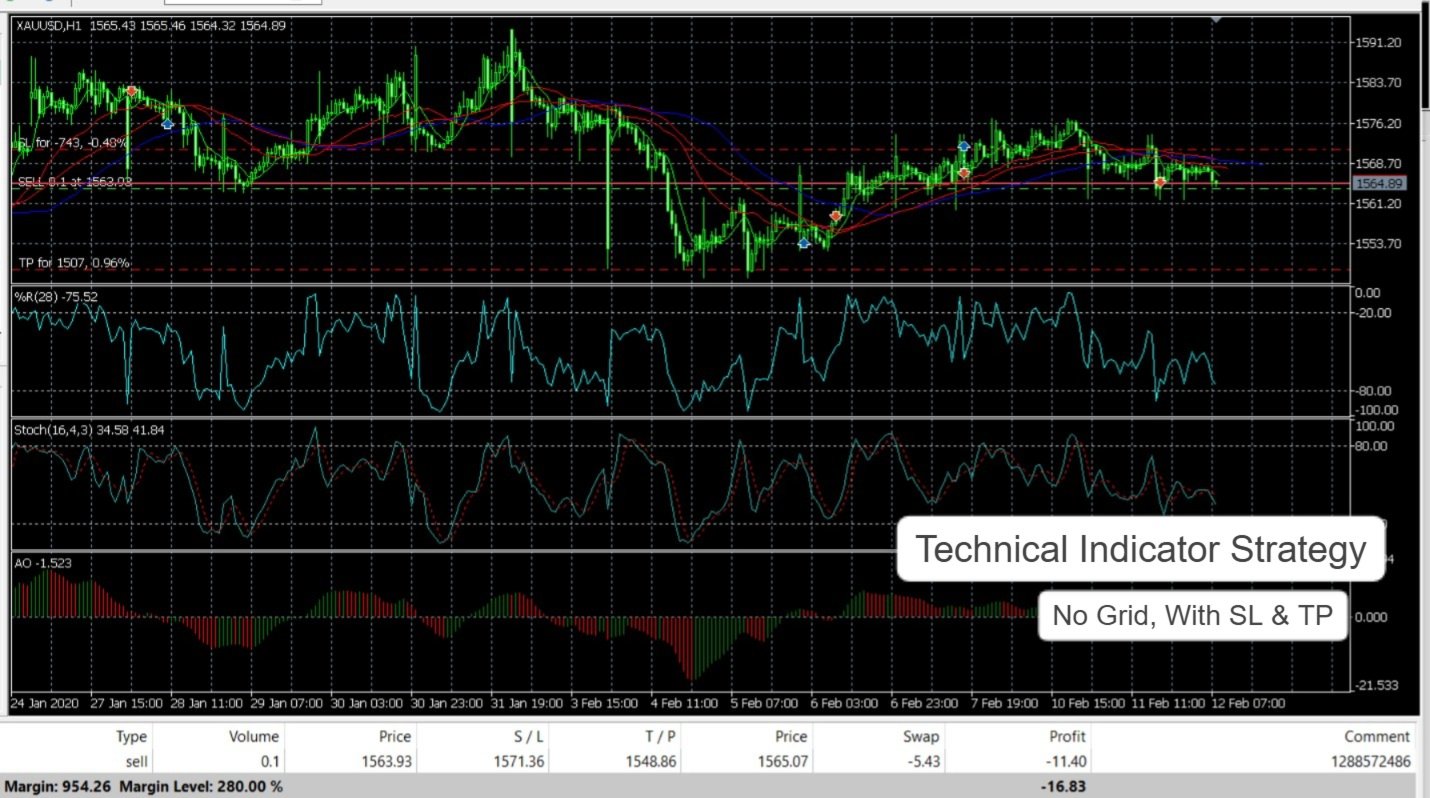This screenshot has width=1430, height=798.
Task: Click the chart shift triangle at chart top
Action: 1216,19
